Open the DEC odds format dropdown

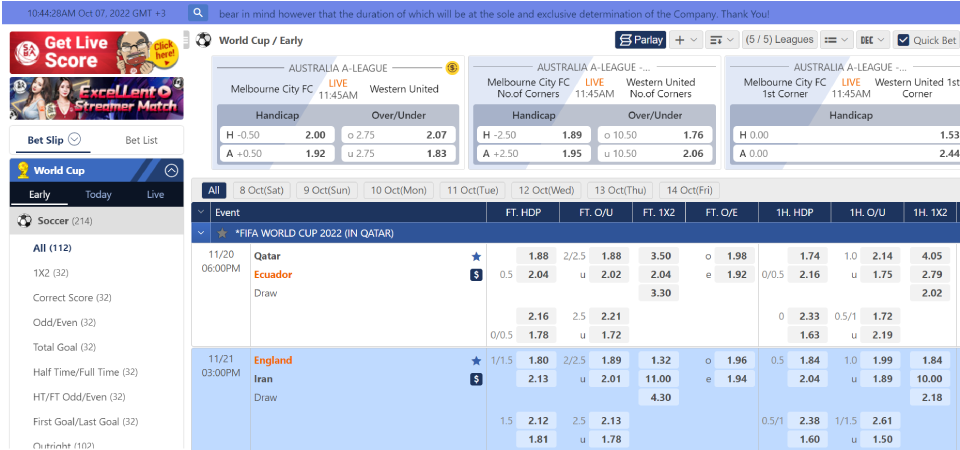pyautogui.click(x=872, y=40)
